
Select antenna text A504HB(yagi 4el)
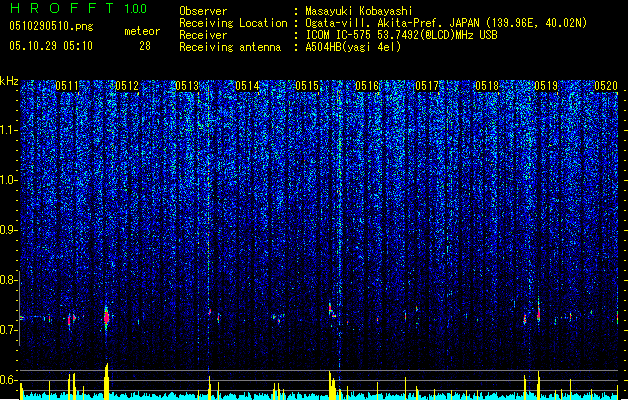[353, 47]
